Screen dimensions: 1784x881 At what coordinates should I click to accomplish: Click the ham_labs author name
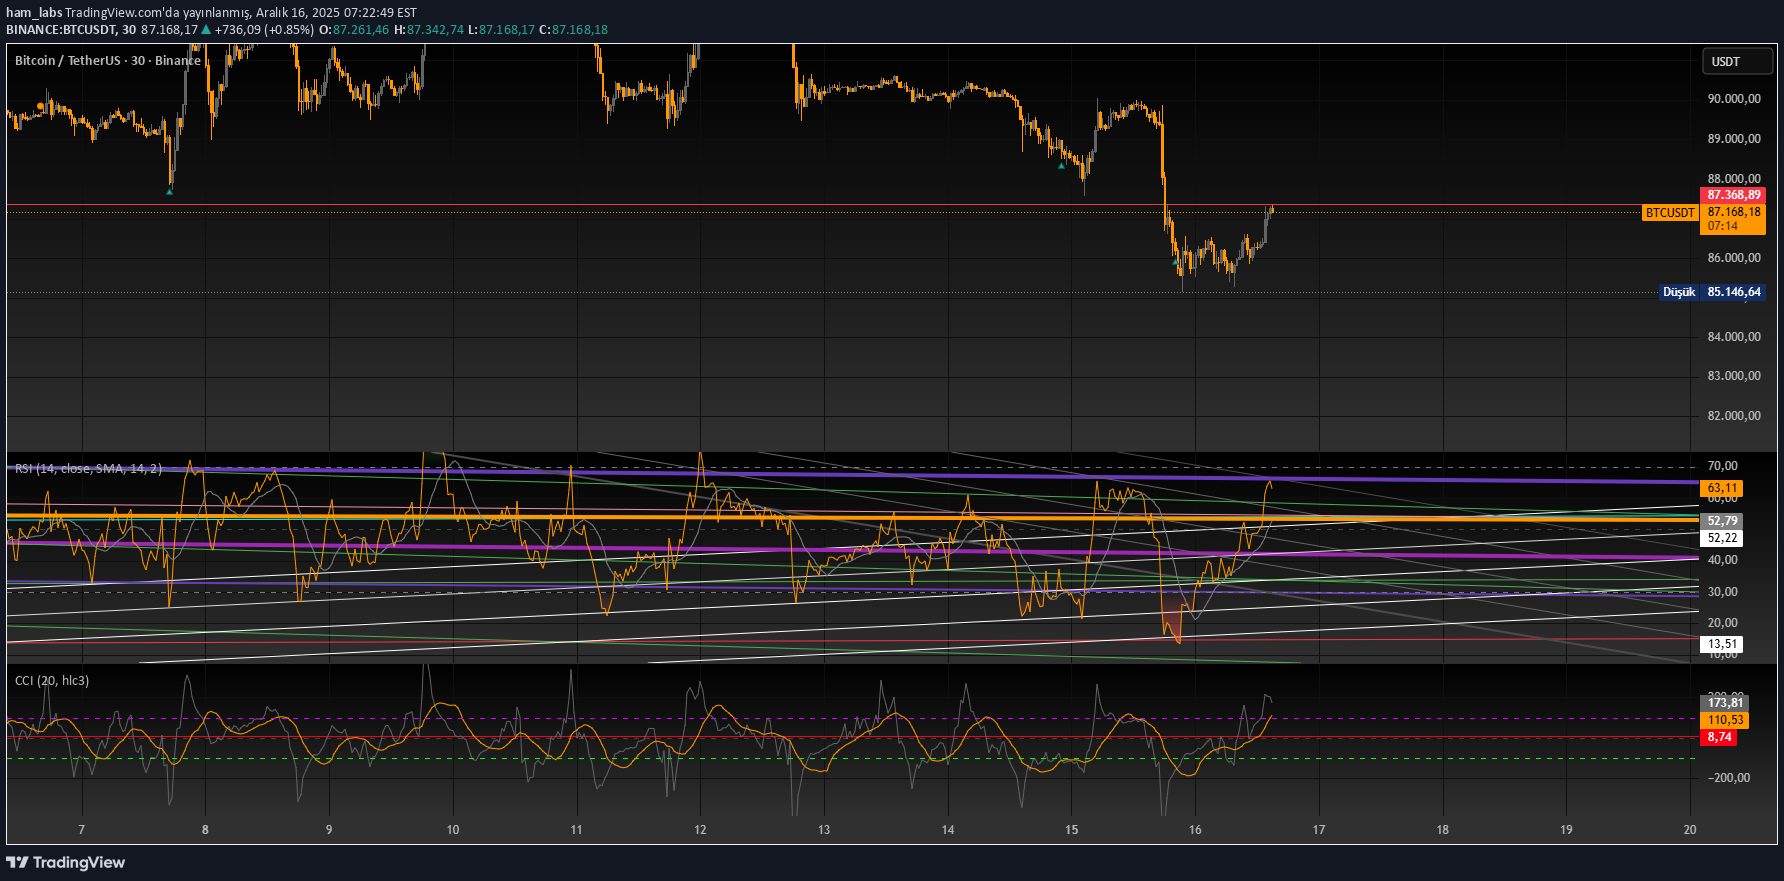pyautogui.click(x=33, y=12)
